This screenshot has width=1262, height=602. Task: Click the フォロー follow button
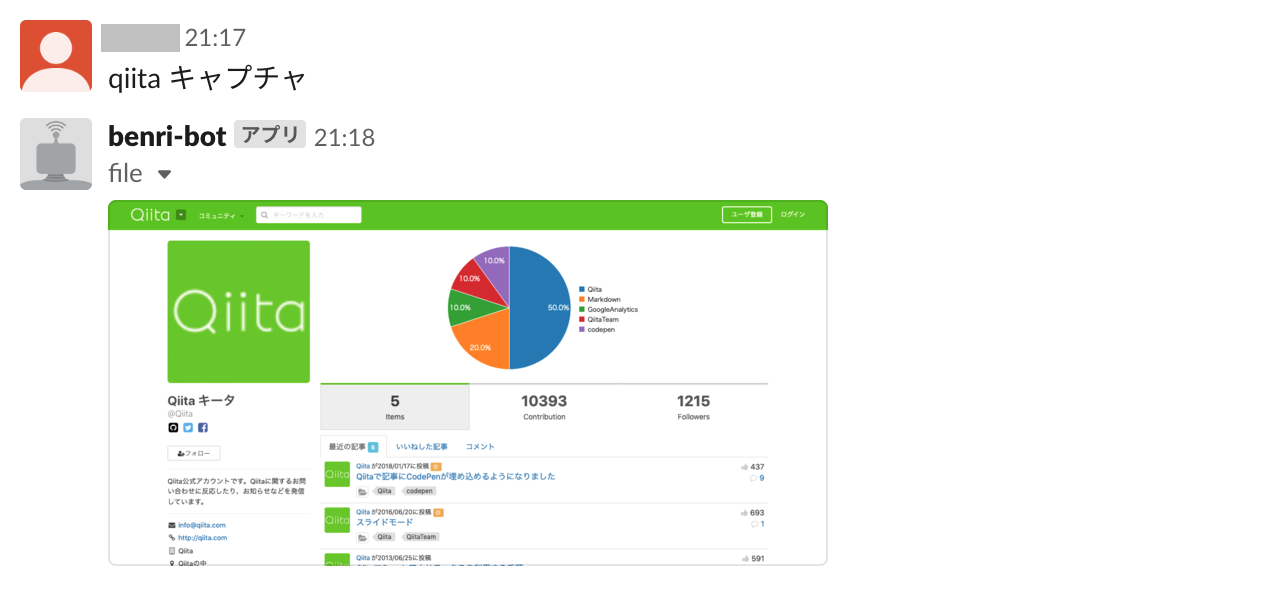(194, 453)
